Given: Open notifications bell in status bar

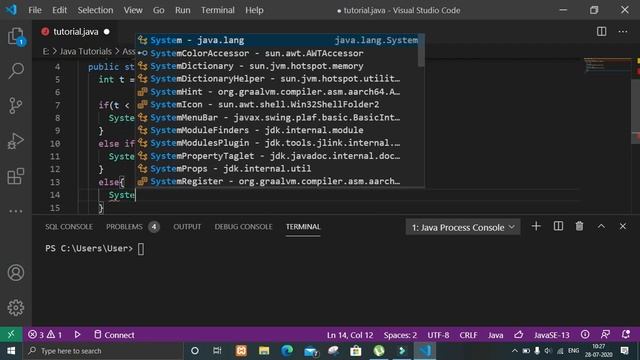Looking at the screenshot, I should click(625, 335).
